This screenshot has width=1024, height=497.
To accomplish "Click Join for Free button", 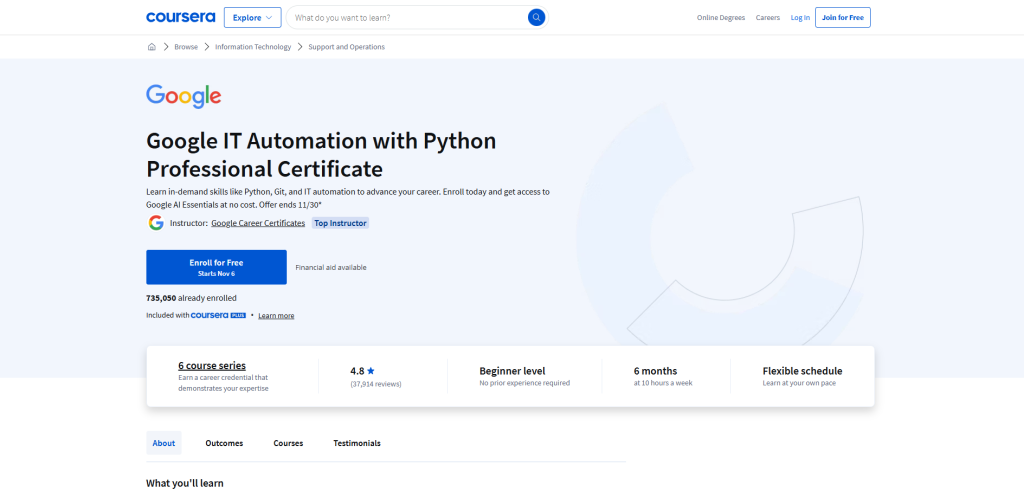I will [842, 18].
